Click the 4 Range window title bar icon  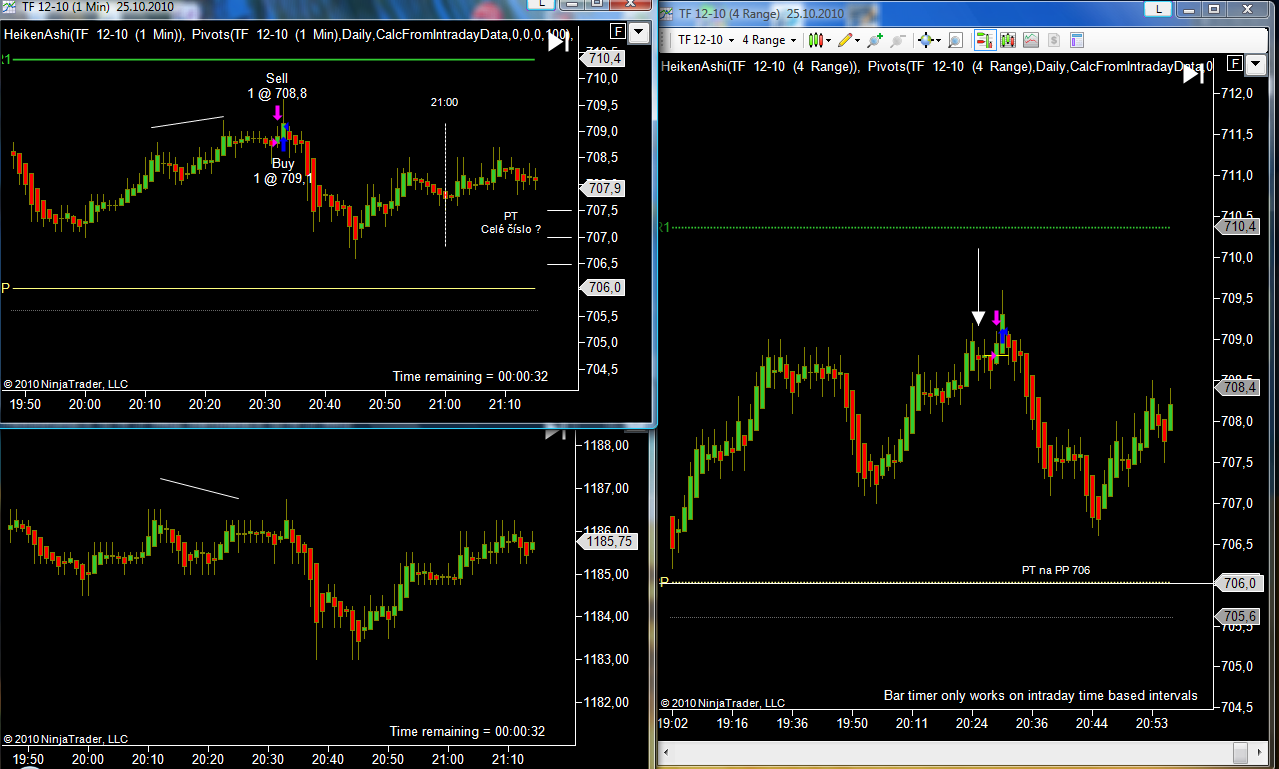666,13
